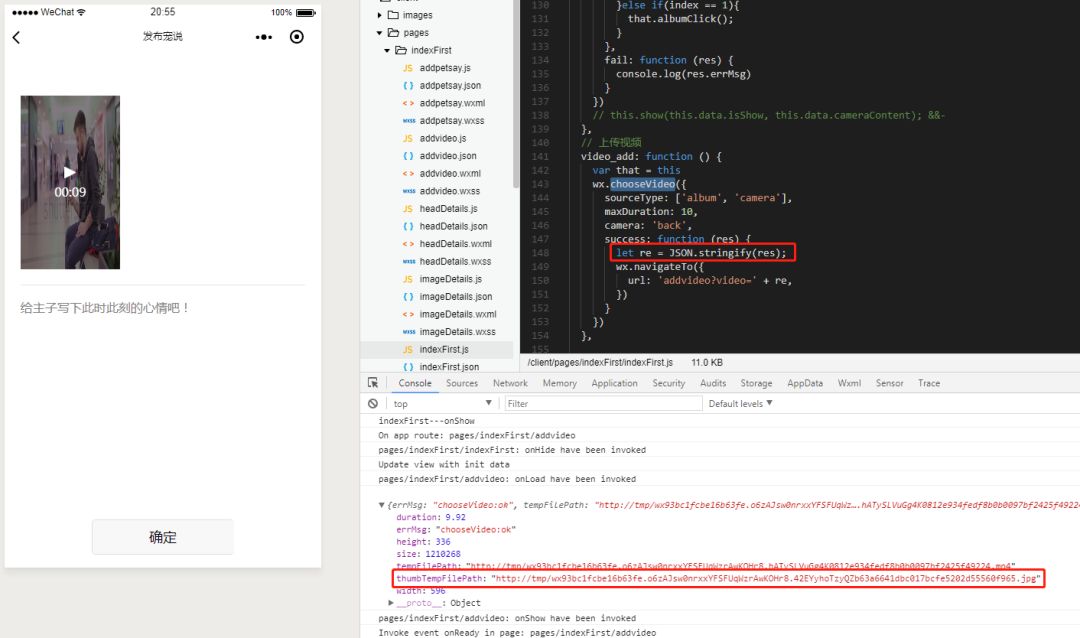This screenshot has width=1080, height=638.
Task: Switch to the AppData tab
Action: (x=804, y=383)
